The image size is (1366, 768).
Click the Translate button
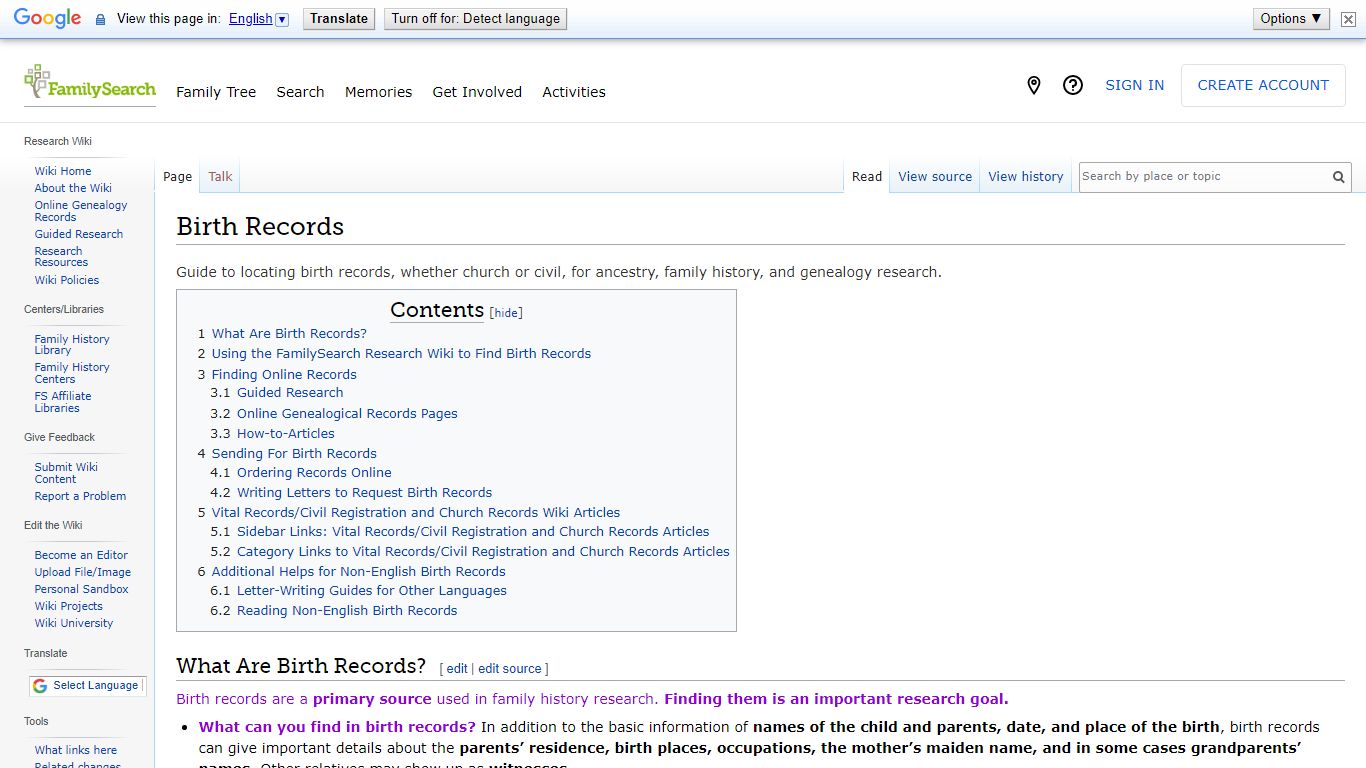click(339, 19)
